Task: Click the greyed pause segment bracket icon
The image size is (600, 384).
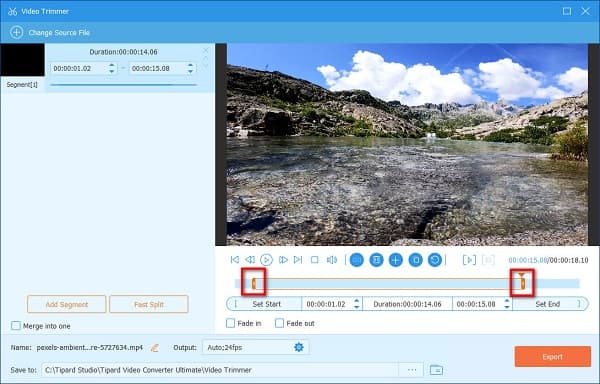Action: coord(488,260)
